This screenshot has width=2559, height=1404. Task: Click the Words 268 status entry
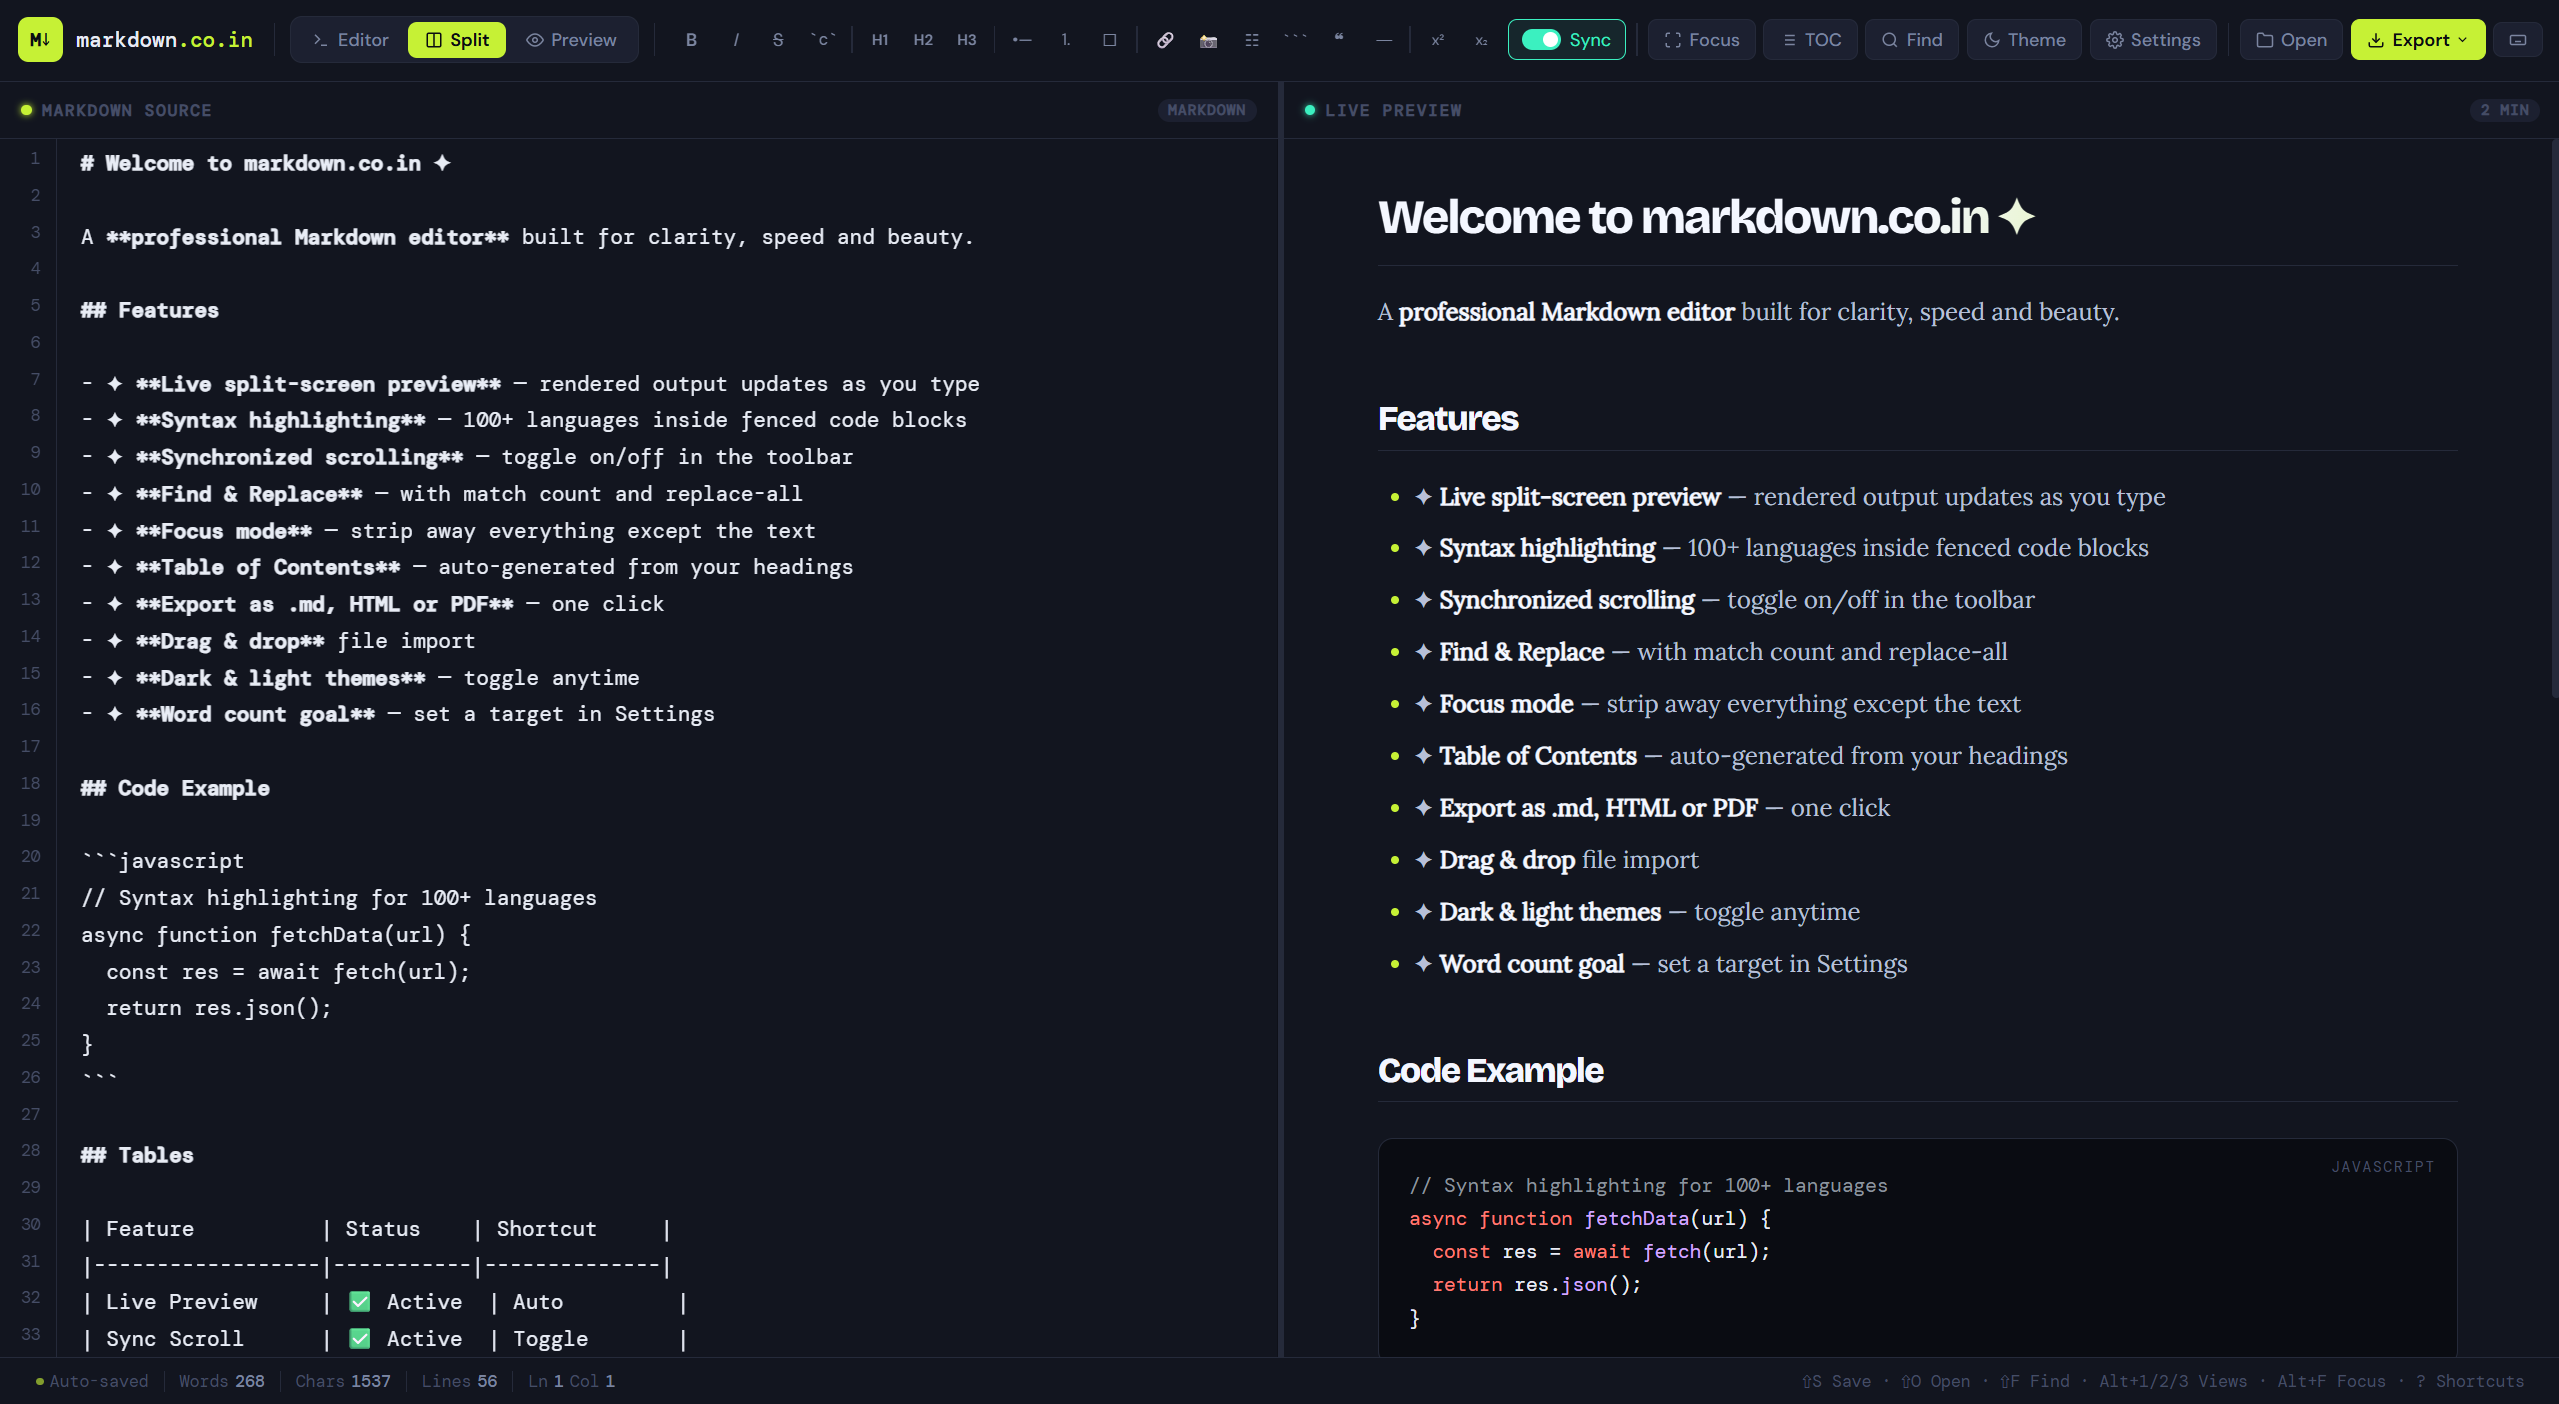tap(222, 1381)
